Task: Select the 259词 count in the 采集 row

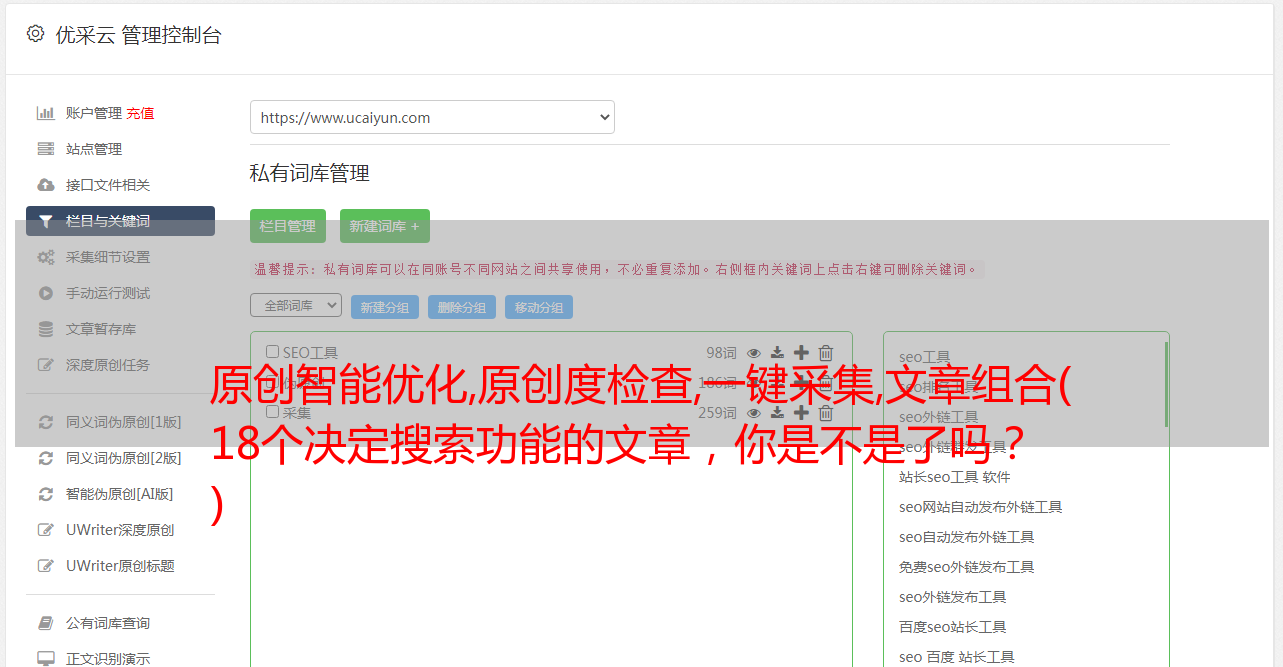Action: pyautogui.click(x=717, y=412)
